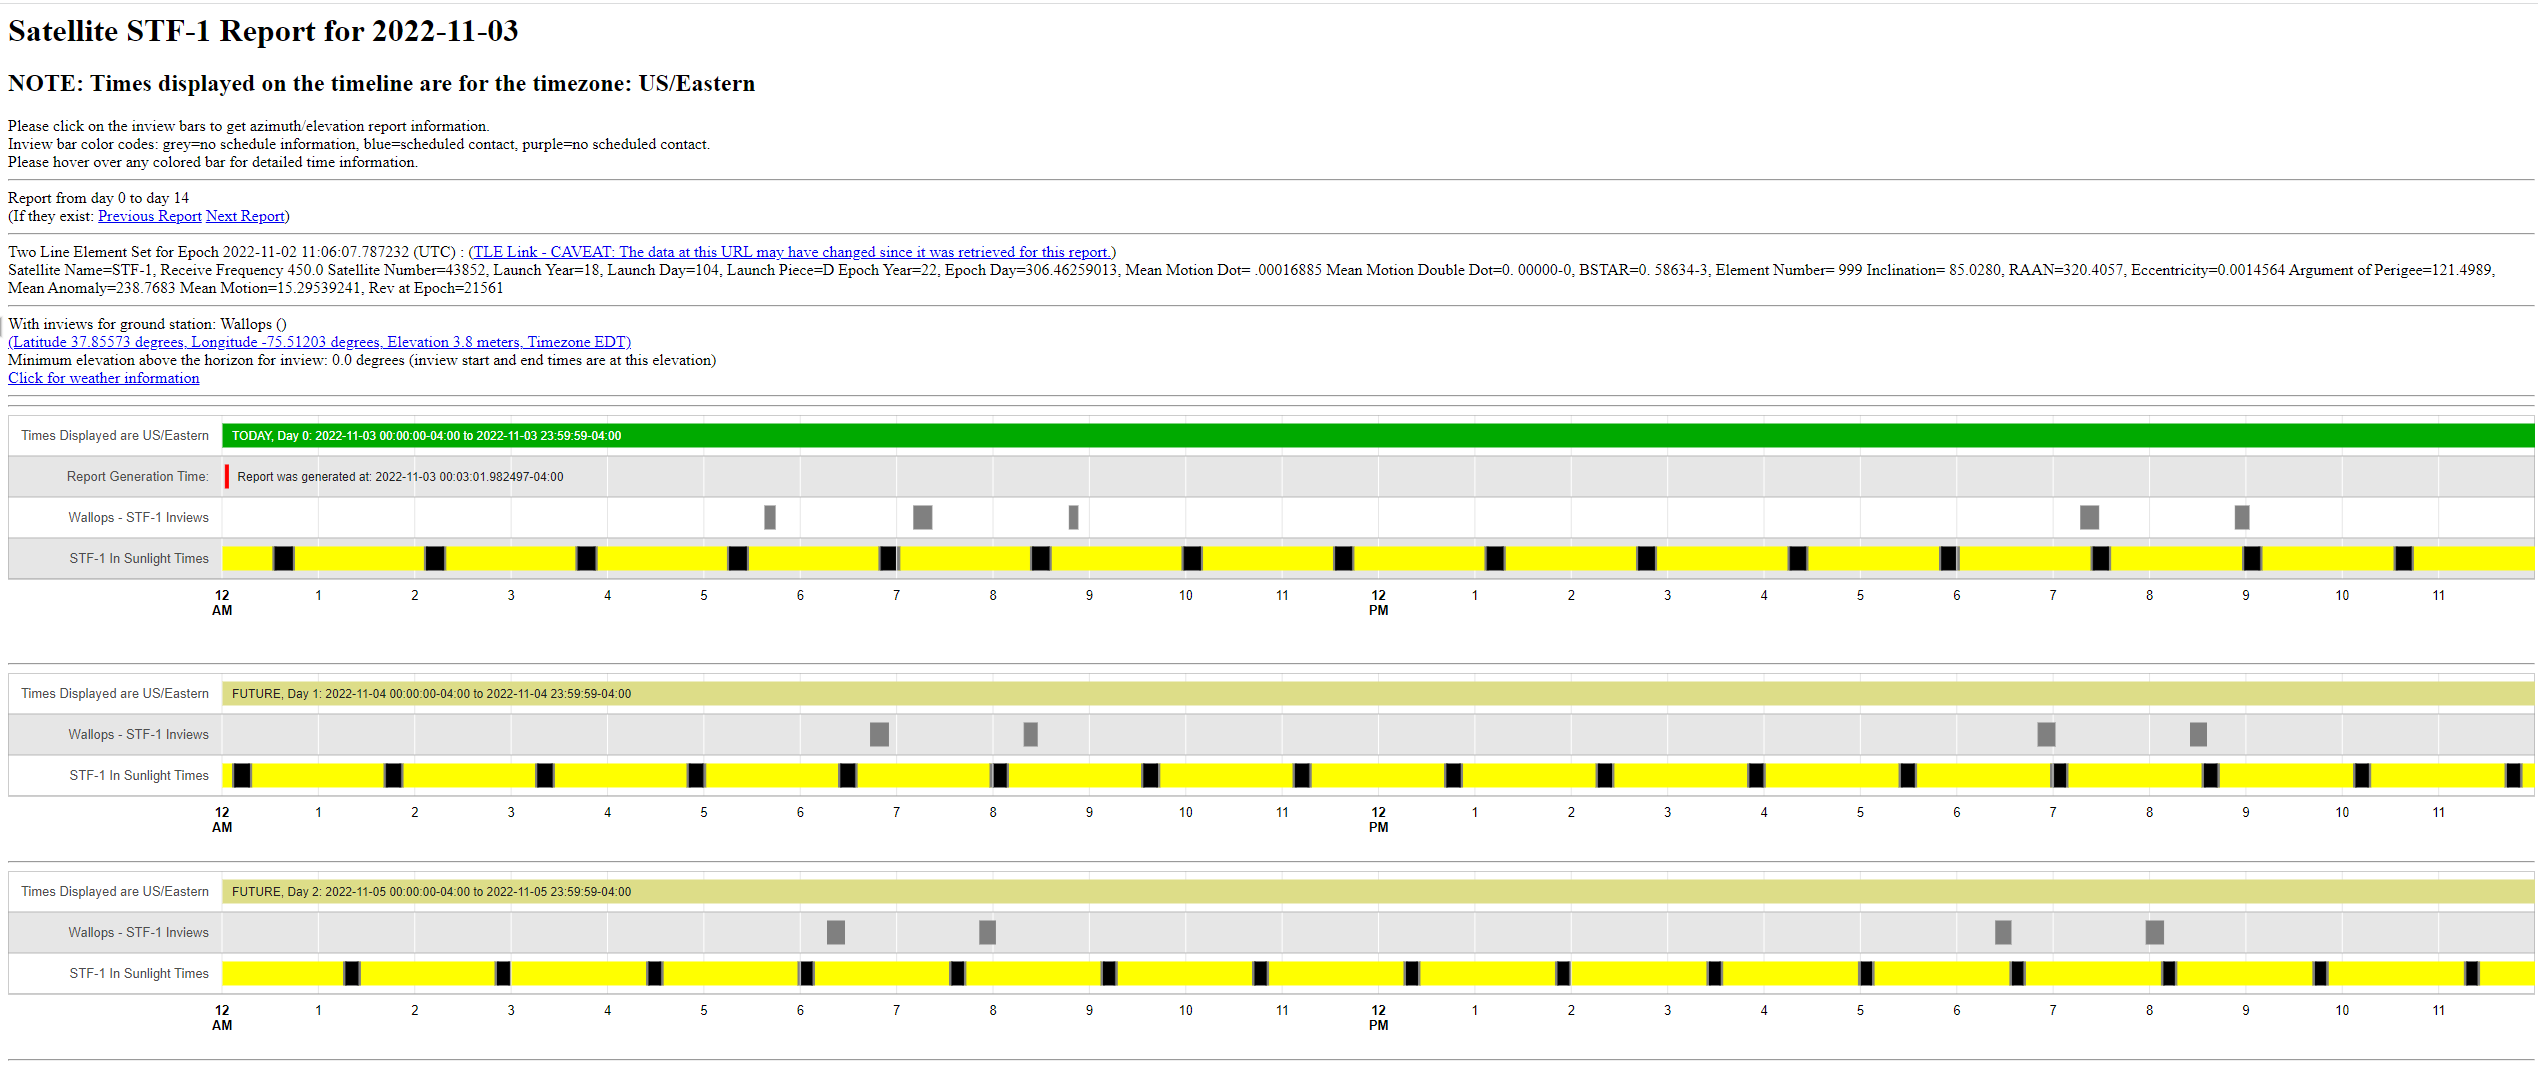This screenshot has height=1068, width=2538.
Task: Select the FUTURE, Day 2 header bar
Action: pyautogui.click(x=1378, y=891)
